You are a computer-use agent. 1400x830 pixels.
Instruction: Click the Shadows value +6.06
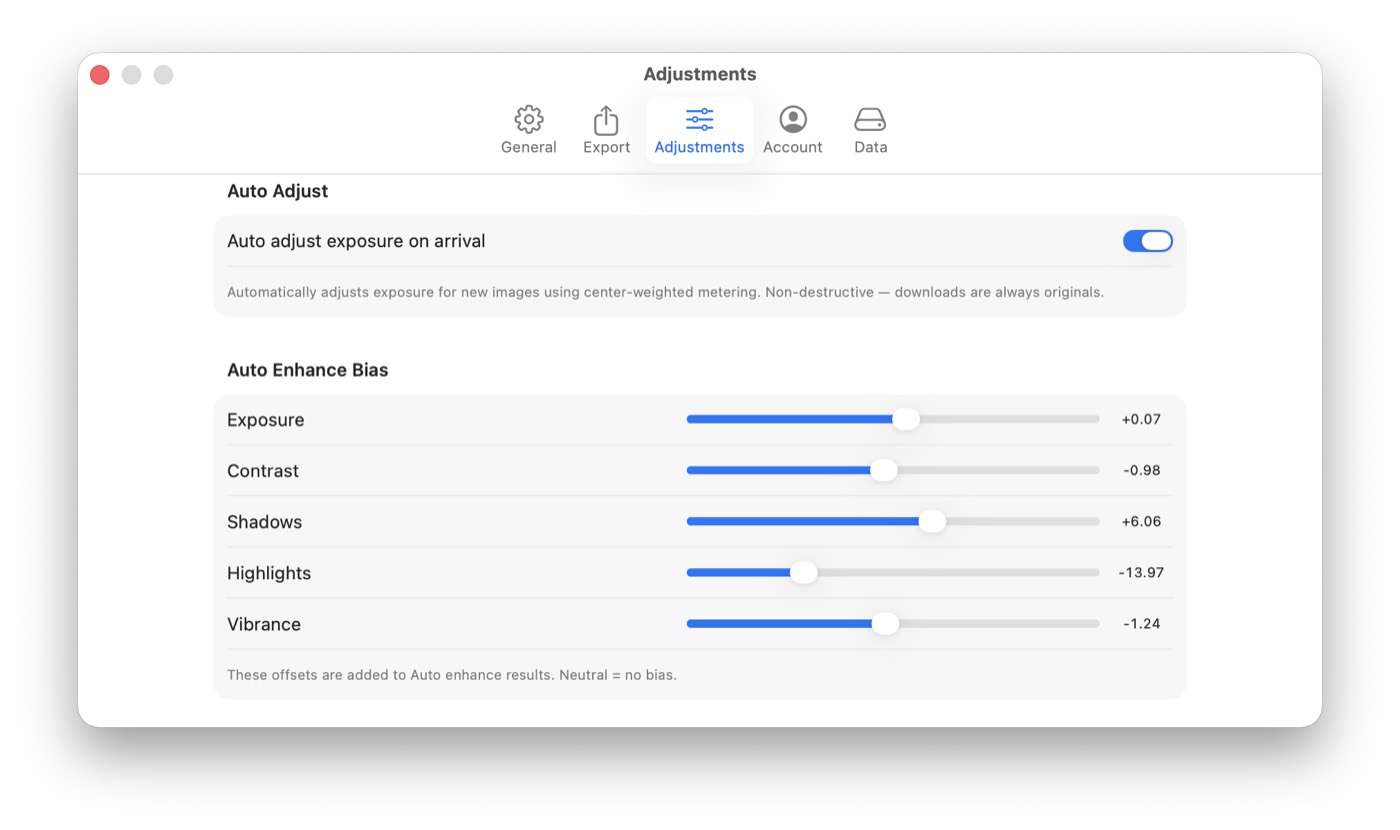coord(1141,521)
